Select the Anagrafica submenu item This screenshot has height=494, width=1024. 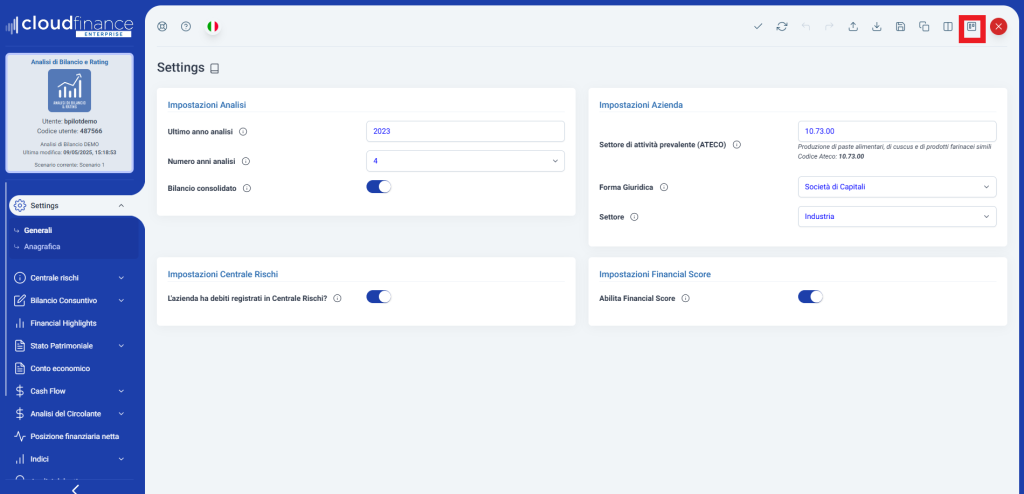click(x=42, y=247)
